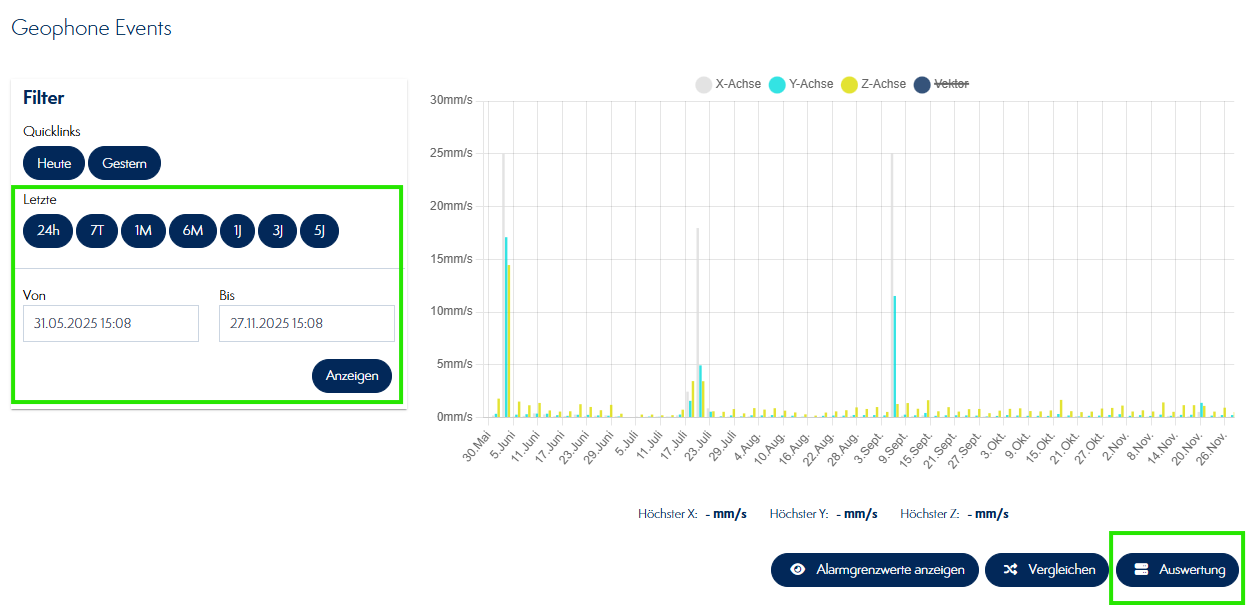Show the last 24h range
The width and height of the screenshot is (1246, 605).
click(48, 231)
